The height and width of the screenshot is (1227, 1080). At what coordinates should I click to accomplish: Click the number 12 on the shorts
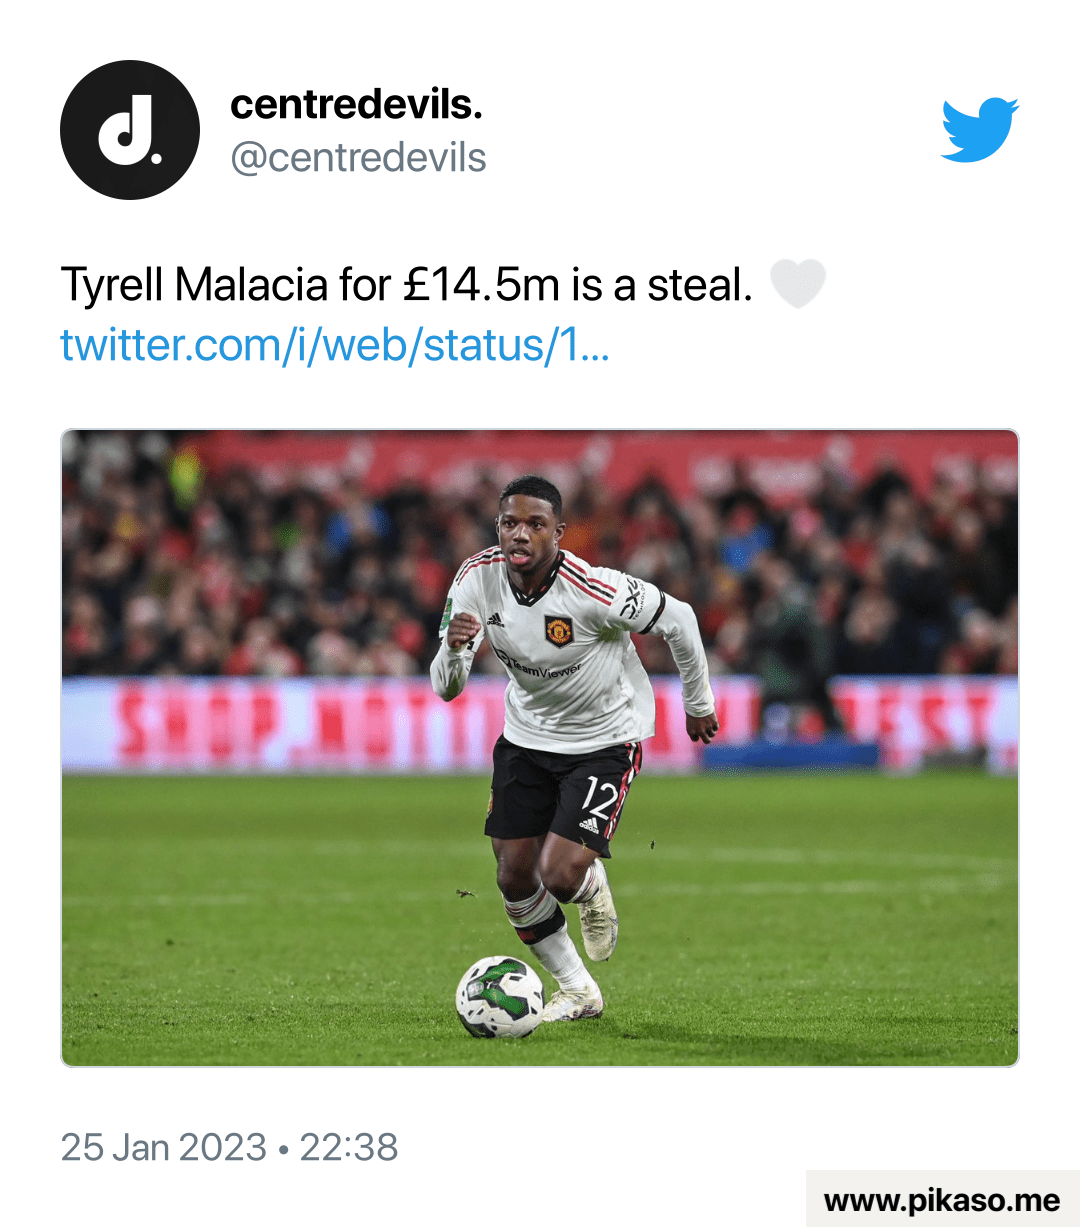pyautogui.click(x=599, y=799)
